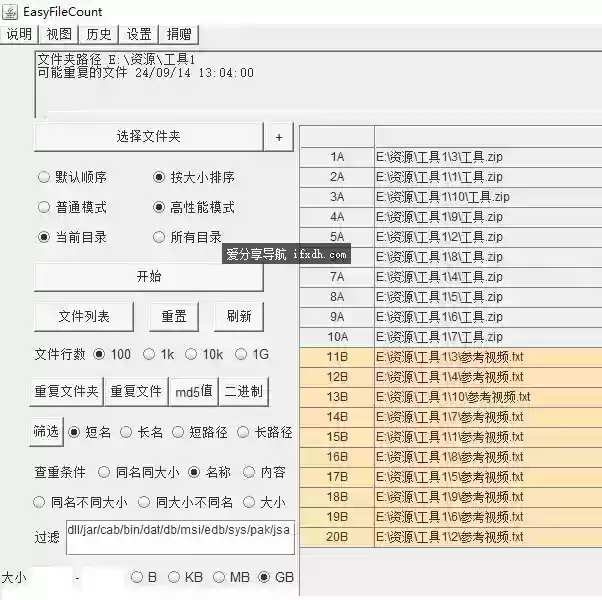Click the EasyFileCount Java app icon
This screenshot has width=602, height=600.
point(10,12)
